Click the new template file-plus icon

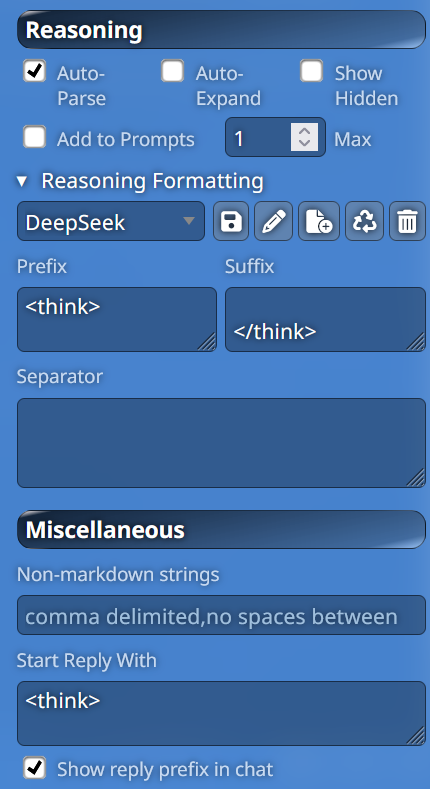(x=319, y=221)
